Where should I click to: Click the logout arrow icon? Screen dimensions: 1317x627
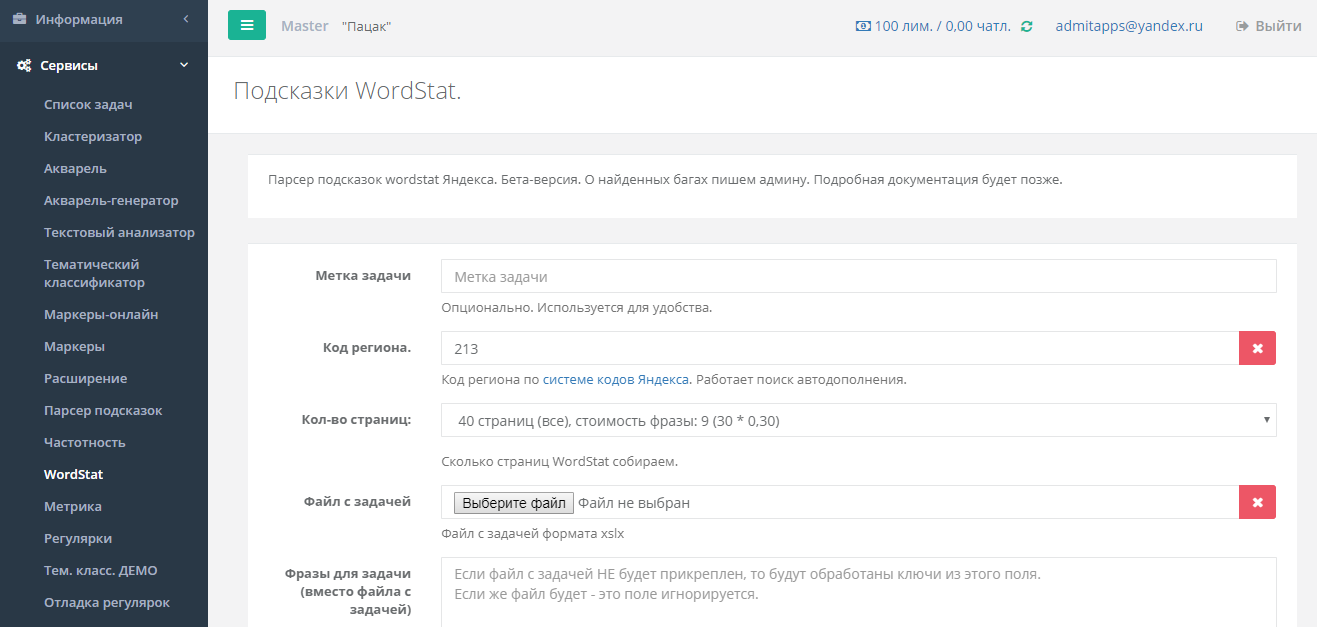[x=1242, y=26]
